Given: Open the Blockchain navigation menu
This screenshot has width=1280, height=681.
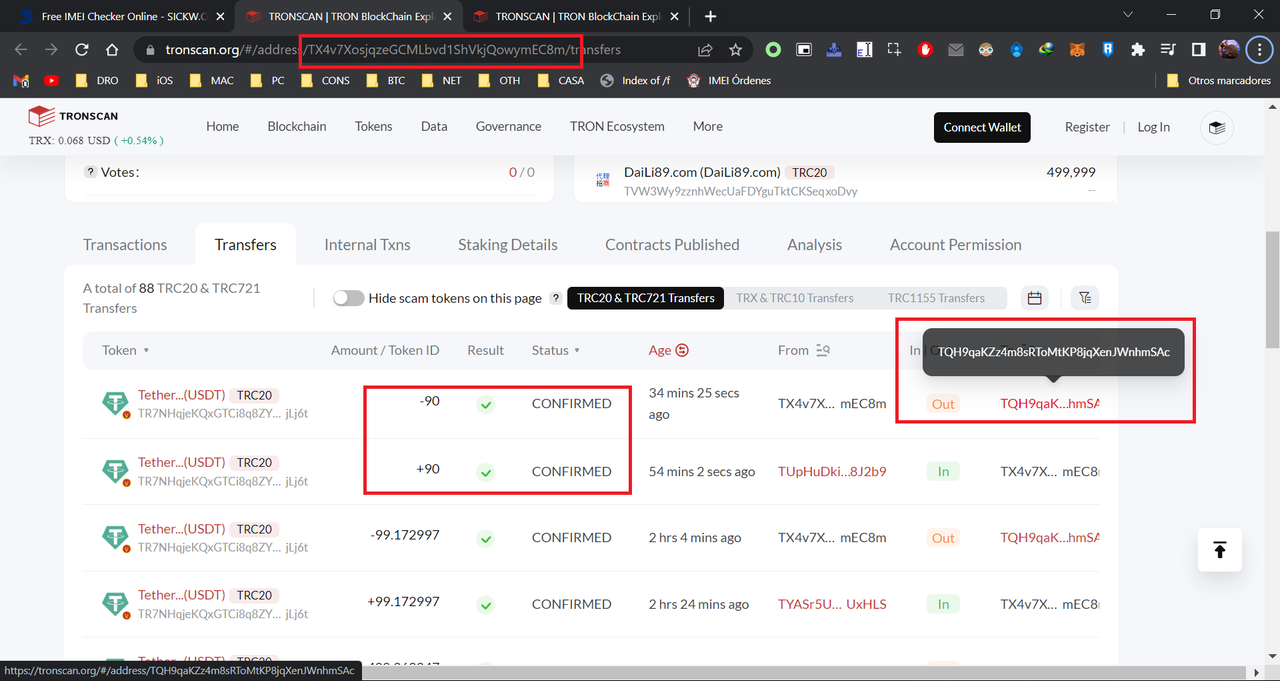Looking at the screenshot, I should [x=297, y=126].
